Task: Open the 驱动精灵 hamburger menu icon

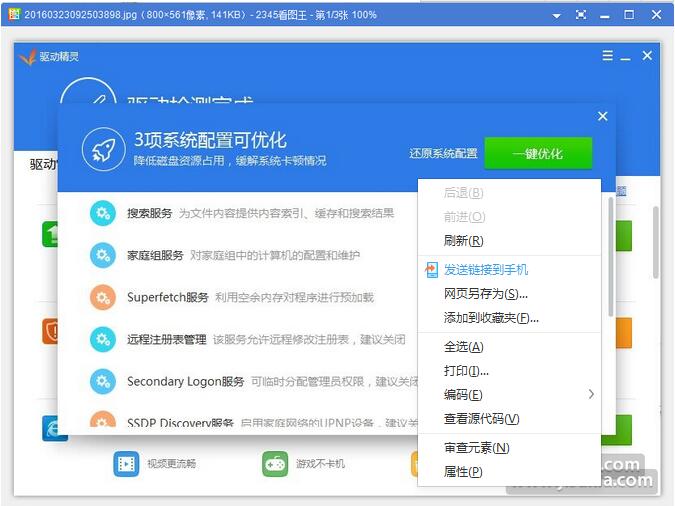Action: tap(607, 56)
